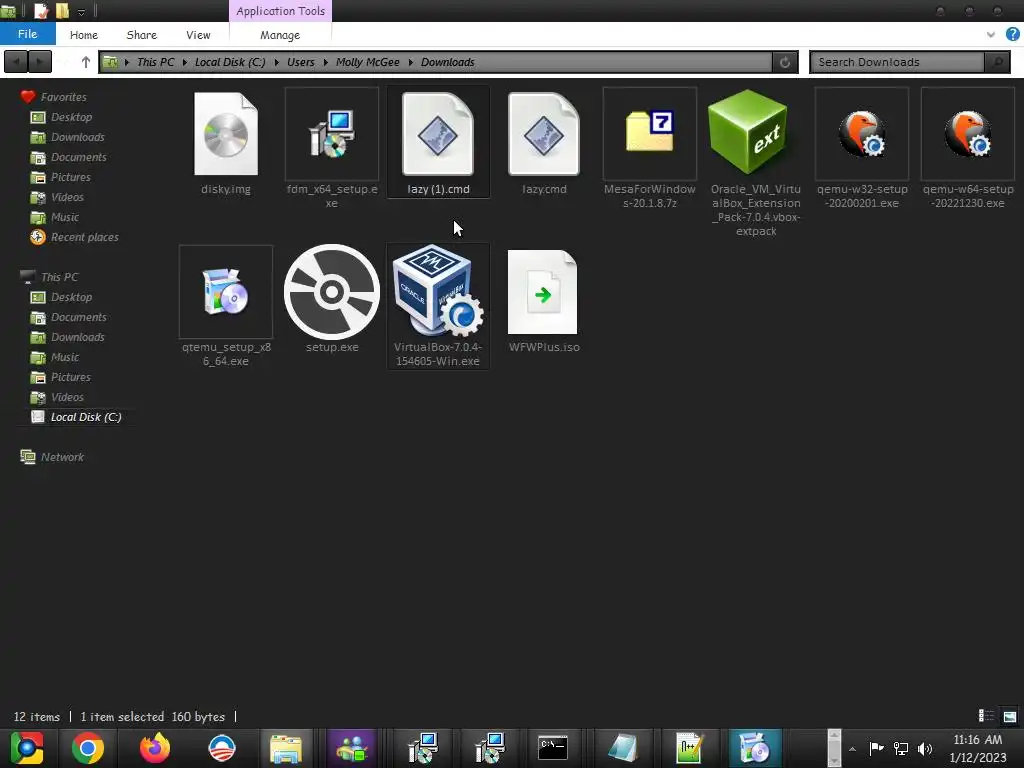The height and width of the screenshot is (768, 1024).
Task: Open Recent places in Favorites
Action: pyautogui.click(x=85, y=237)
